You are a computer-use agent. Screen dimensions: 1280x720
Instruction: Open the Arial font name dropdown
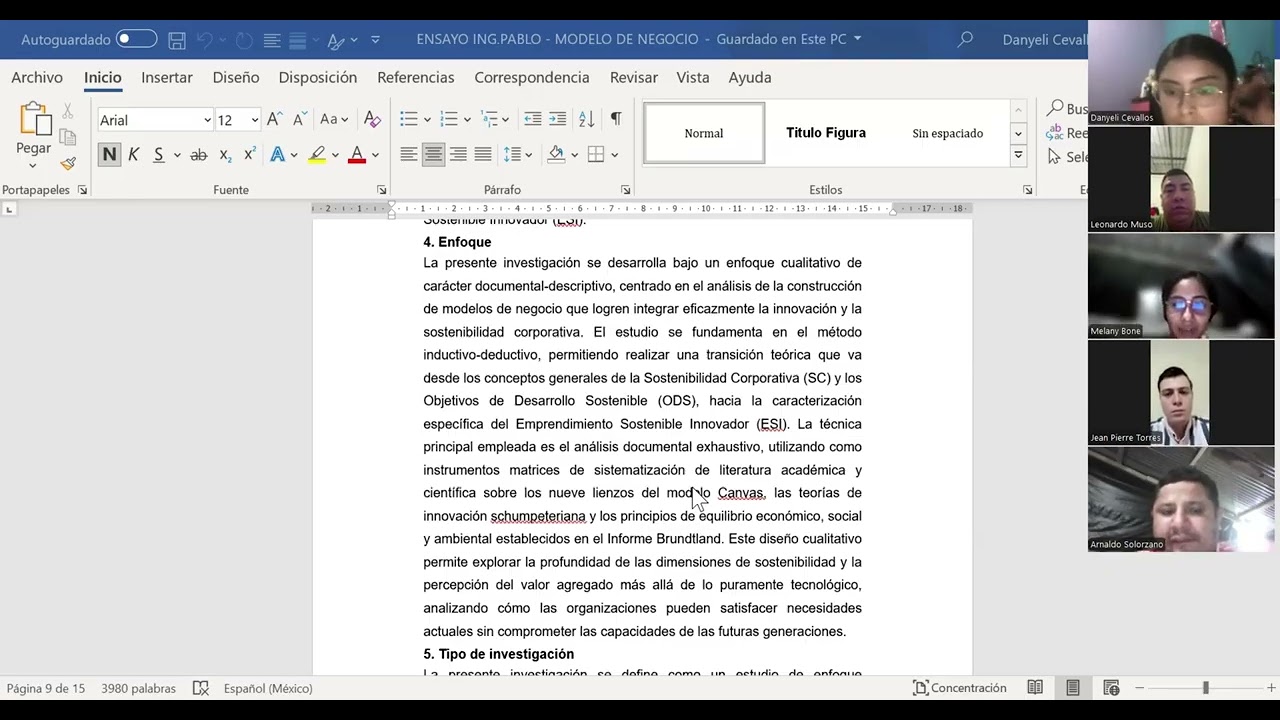tap(207, 120)
